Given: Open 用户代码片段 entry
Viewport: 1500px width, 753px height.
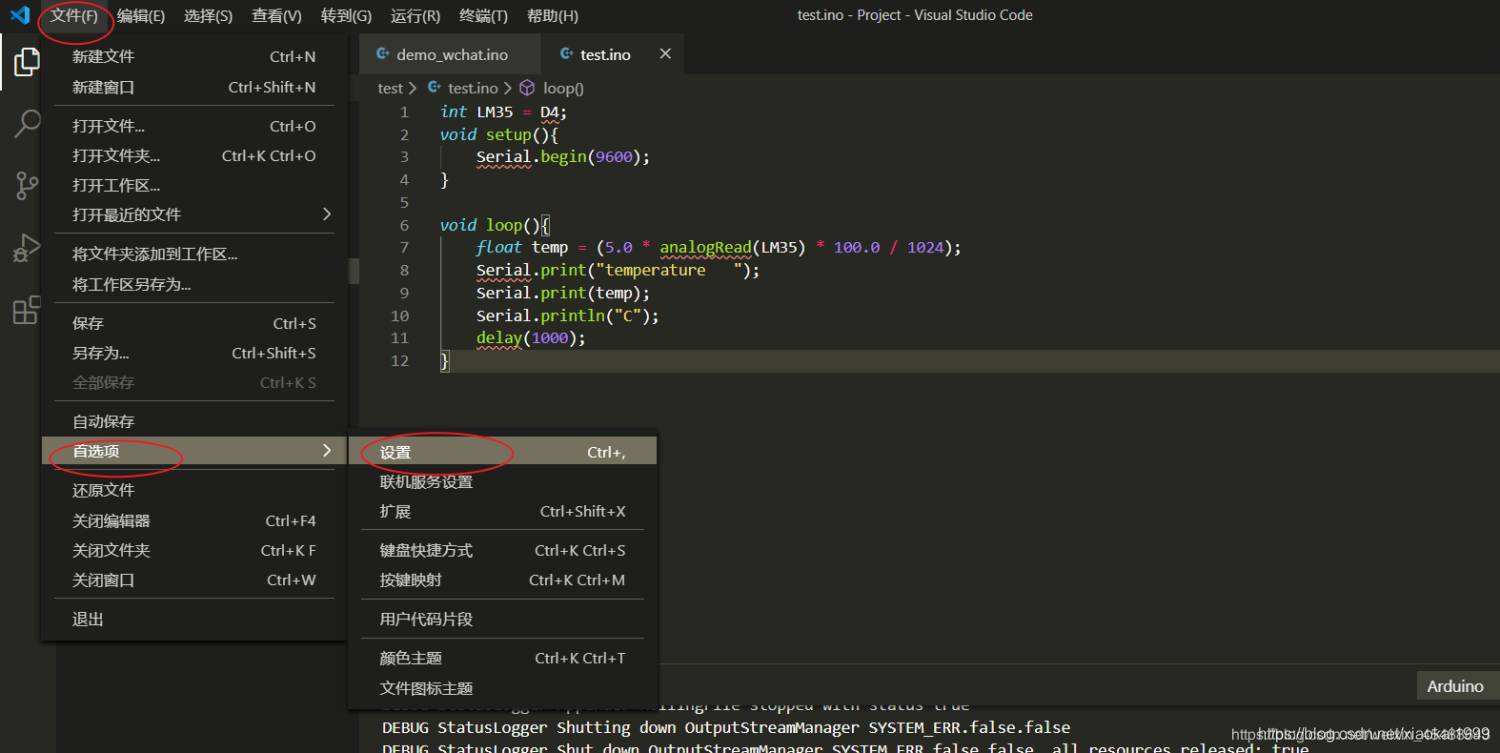Looking at the screenshot, I should tap(503, 619).
